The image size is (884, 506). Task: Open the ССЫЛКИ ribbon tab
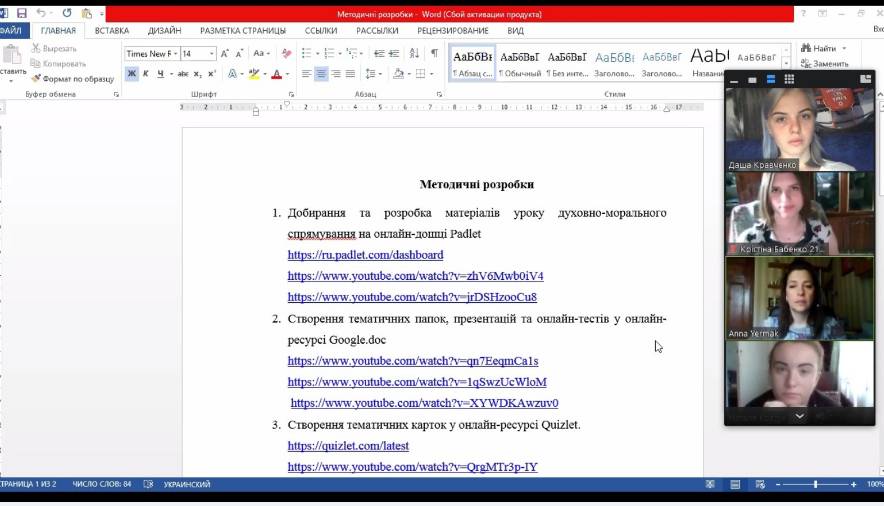(x=321, y=31)
